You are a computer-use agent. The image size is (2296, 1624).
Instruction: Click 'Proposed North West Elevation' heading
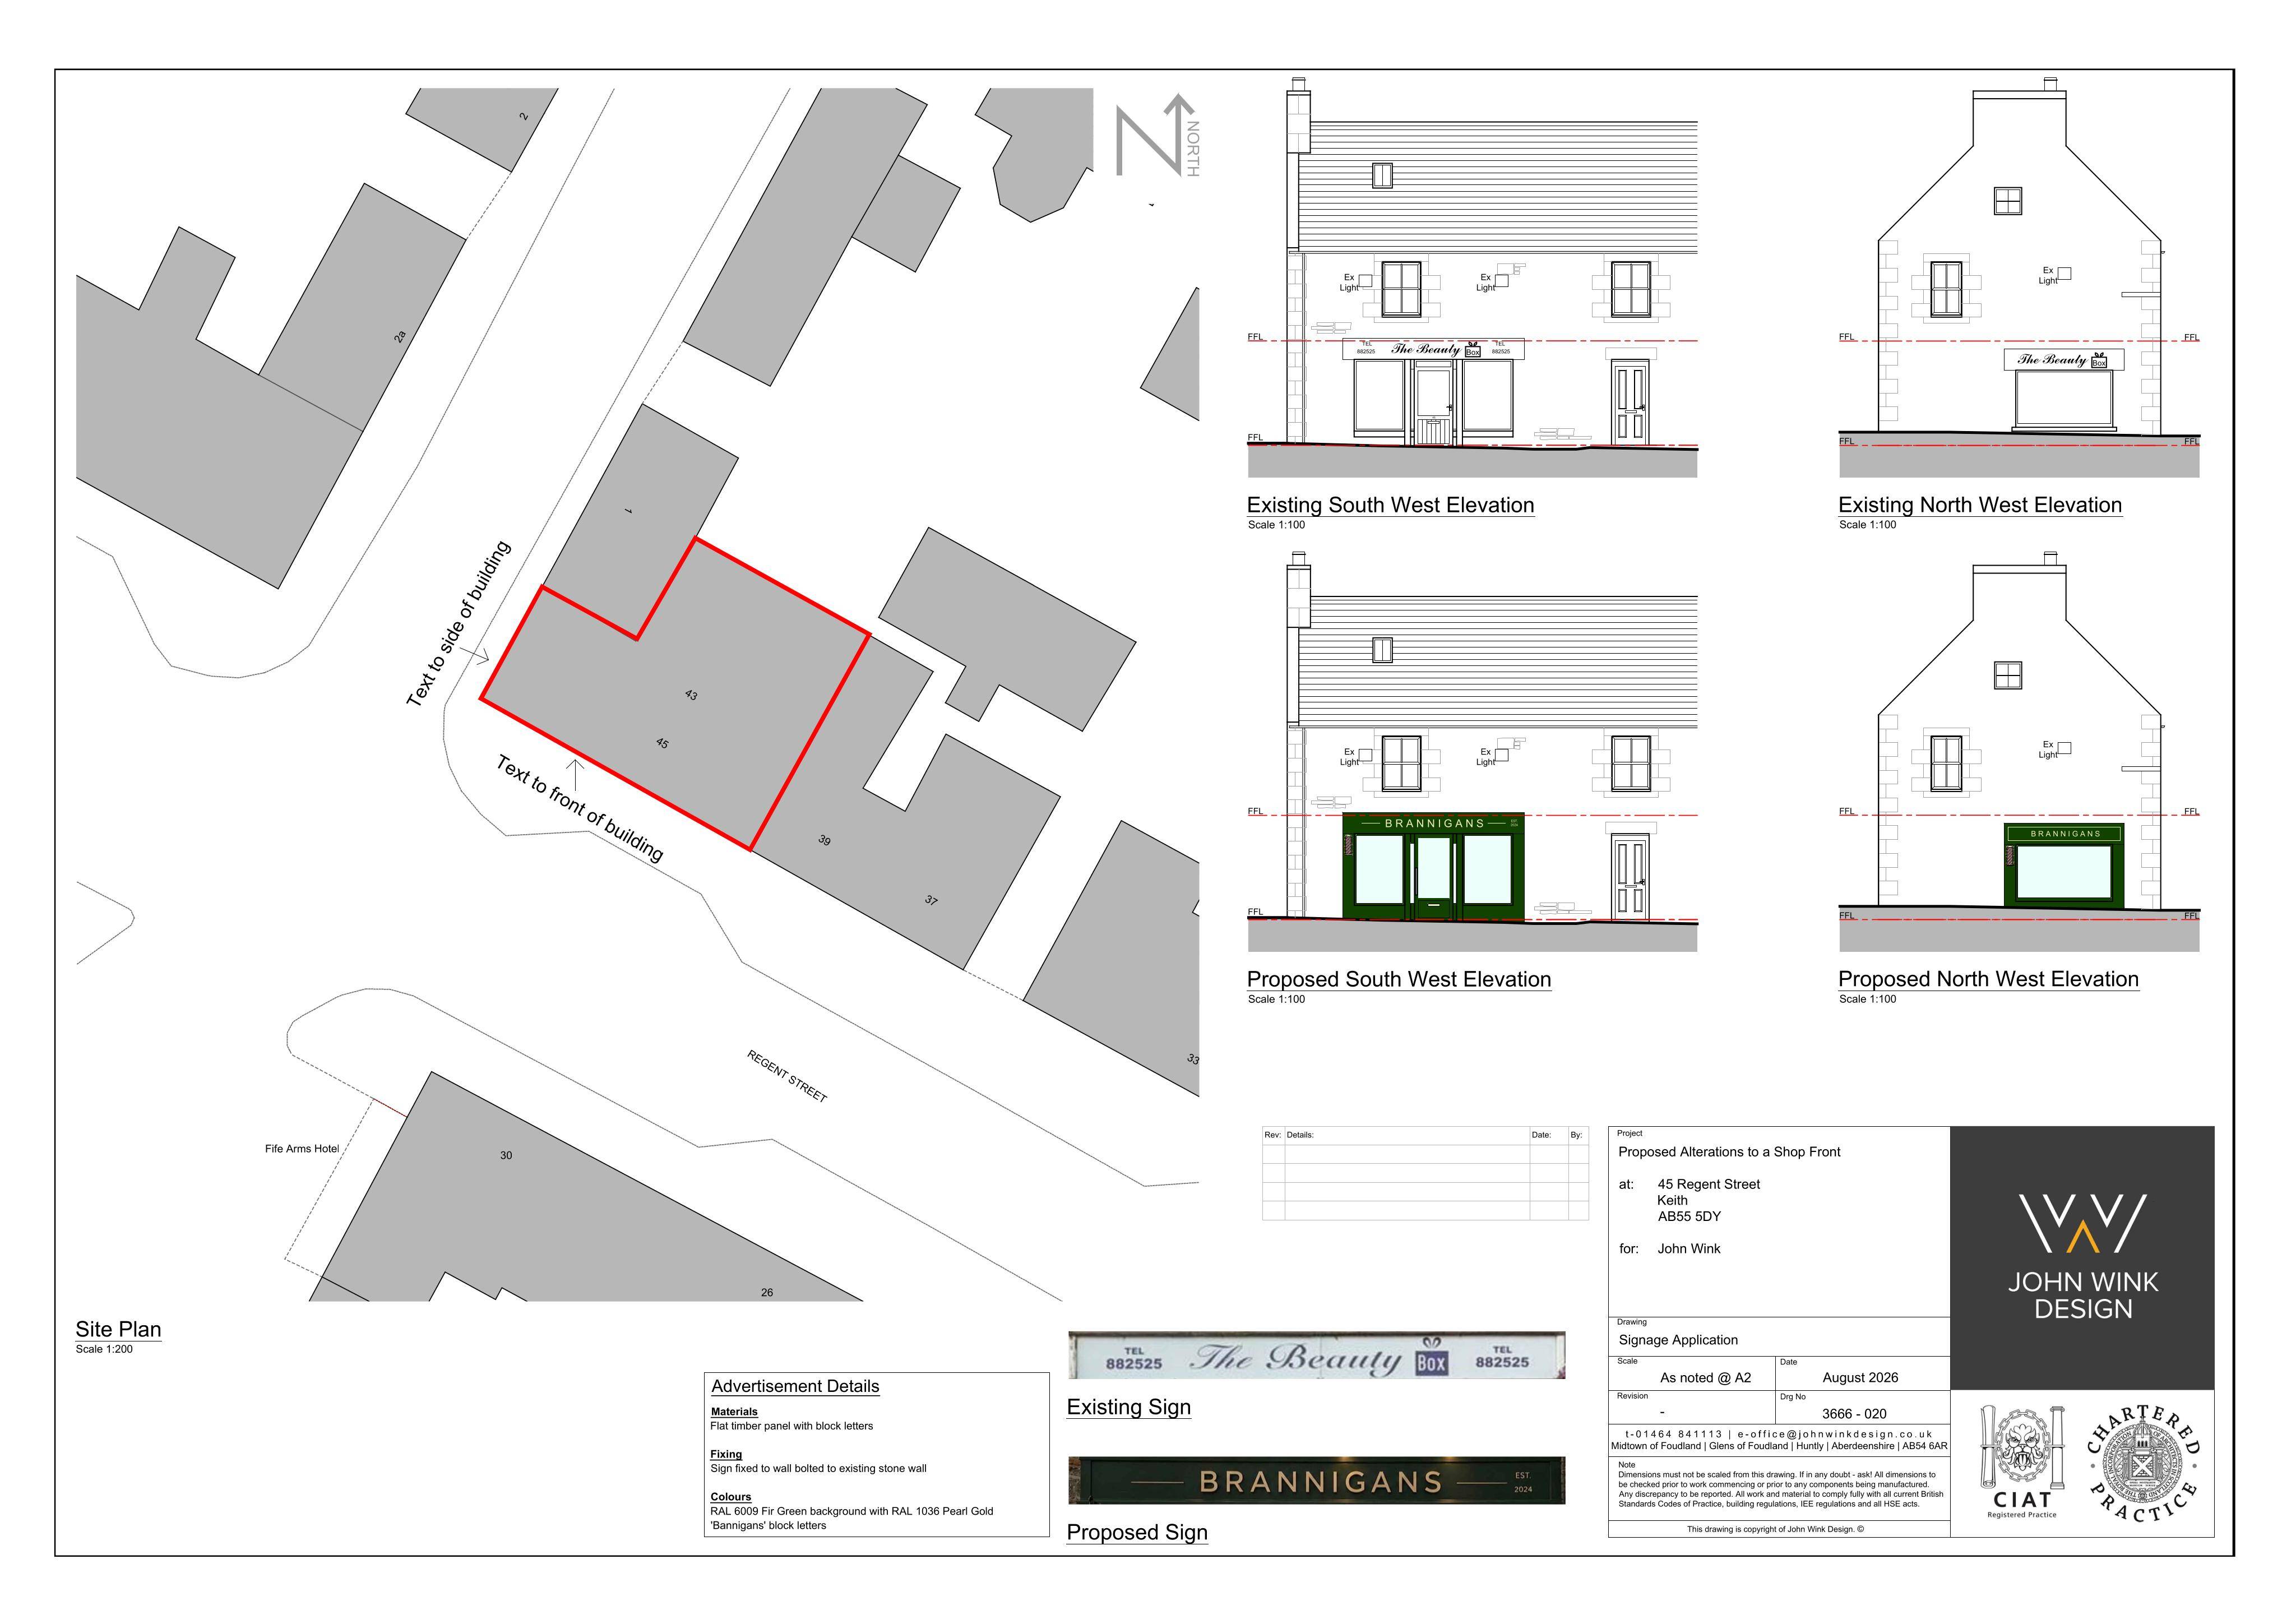[x=1988, y=979]
